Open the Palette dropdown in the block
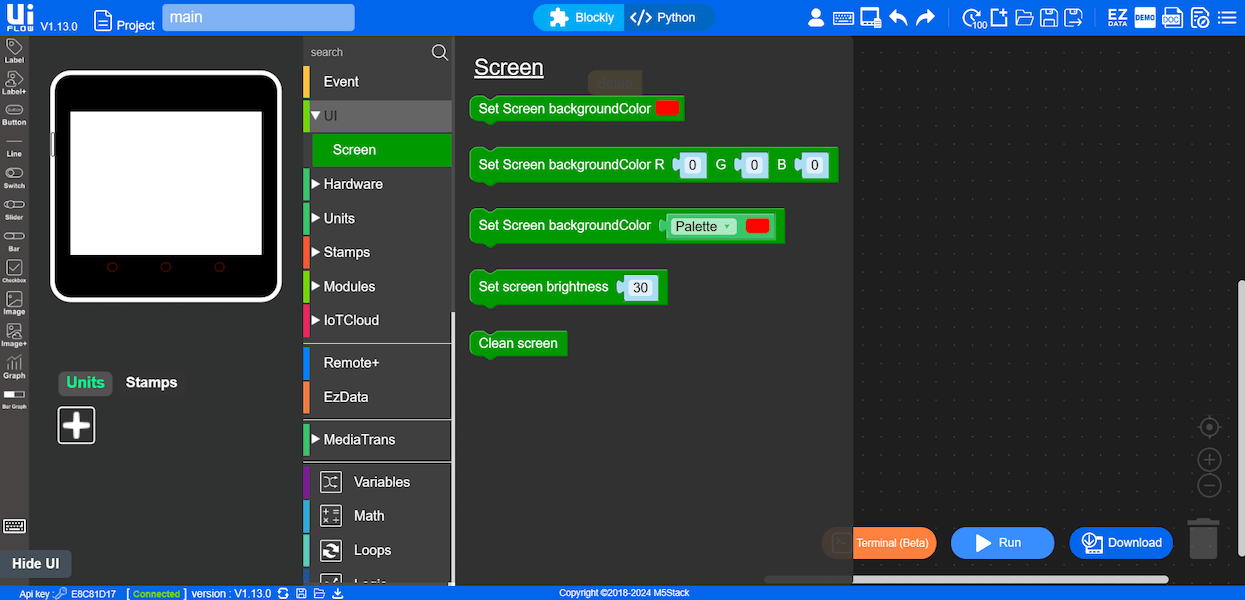The width and height of the screenshot is (1245, 600). click(703, 227)
